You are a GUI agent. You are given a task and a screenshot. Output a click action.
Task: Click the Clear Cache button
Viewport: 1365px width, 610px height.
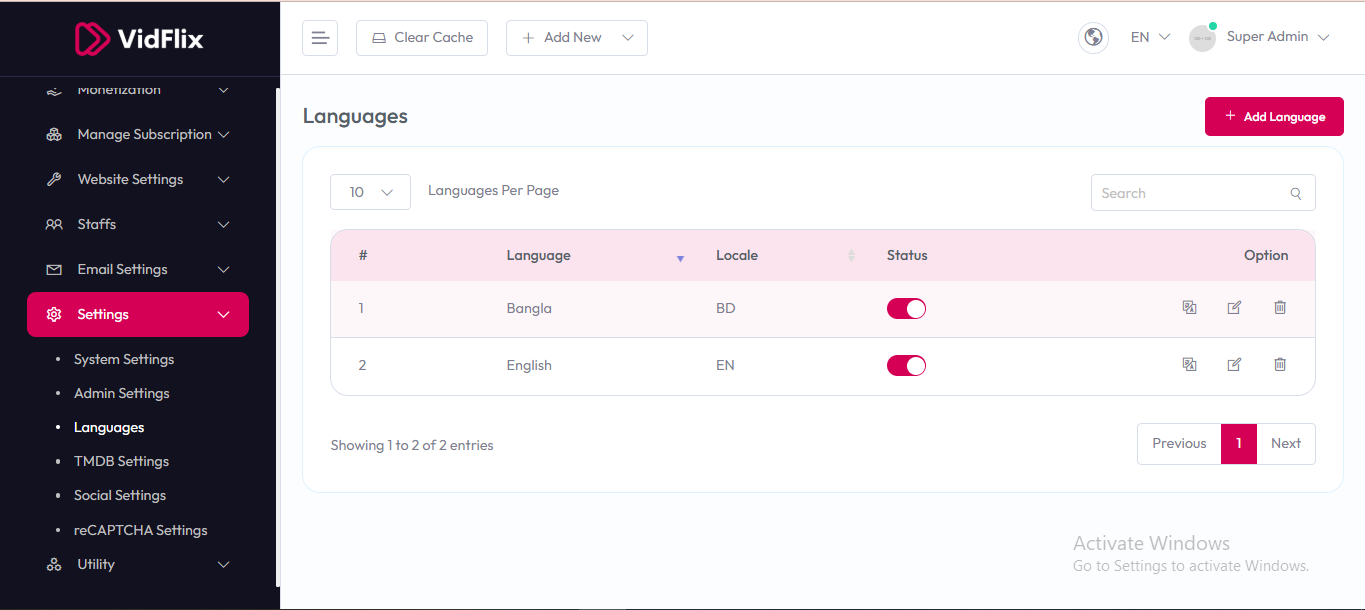(421, 37)
